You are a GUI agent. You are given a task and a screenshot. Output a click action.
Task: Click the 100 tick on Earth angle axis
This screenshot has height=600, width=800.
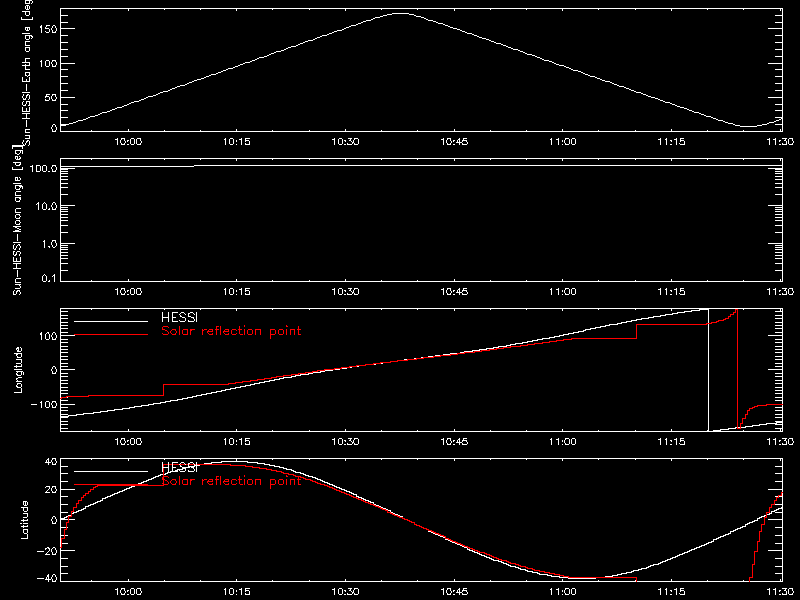pyautogui.click(x=50, y=64)
